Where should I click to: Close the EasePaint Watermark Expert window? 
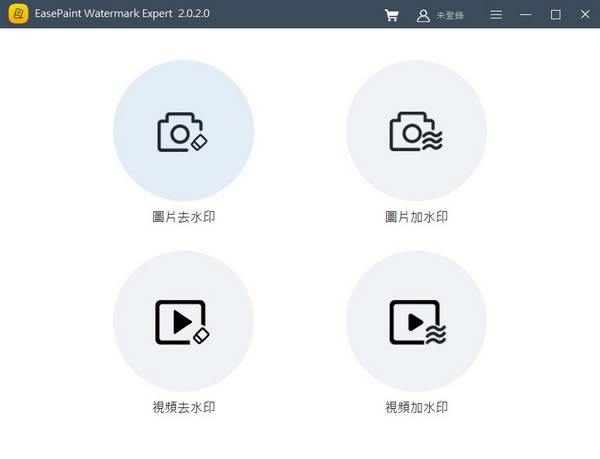585,15
